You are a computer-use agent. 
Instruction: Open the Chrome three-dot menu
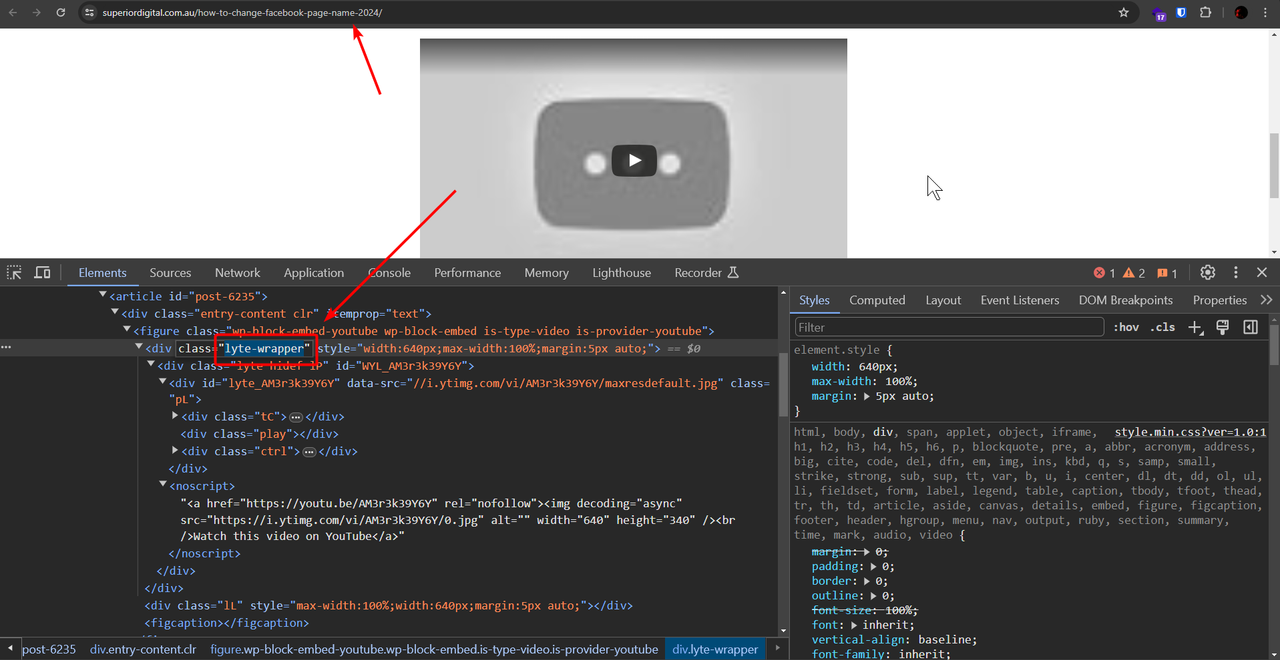pos(1266,13)
